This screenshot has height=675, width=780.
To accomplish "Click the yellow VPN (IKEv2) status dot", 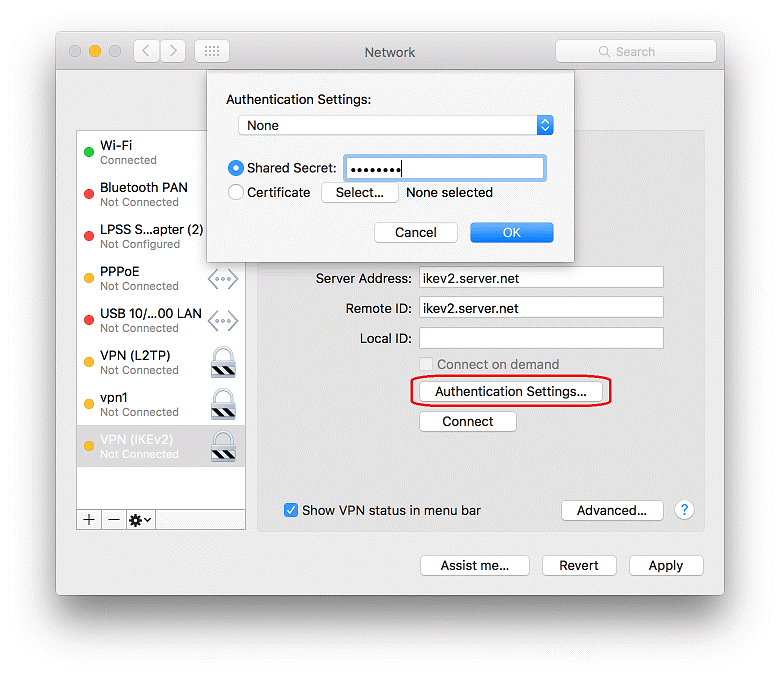I will pos(89,446).
